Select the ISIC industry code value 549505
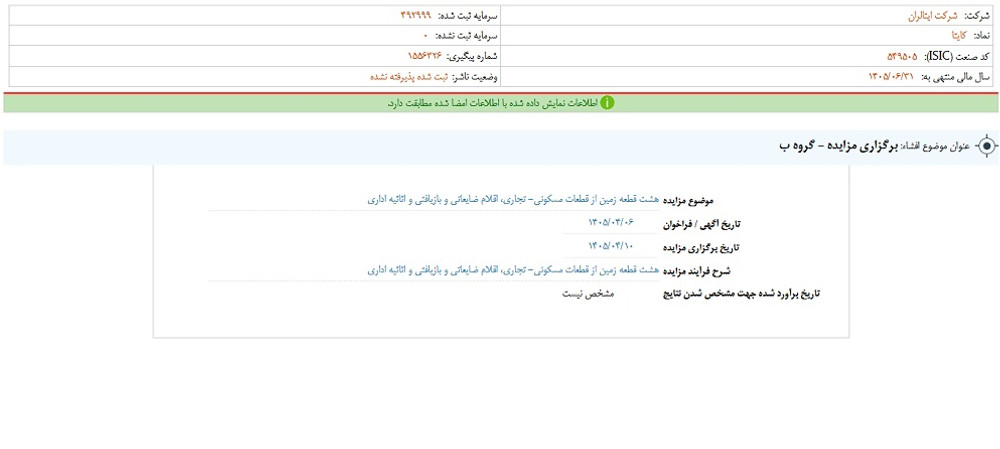 pos(903,56)
